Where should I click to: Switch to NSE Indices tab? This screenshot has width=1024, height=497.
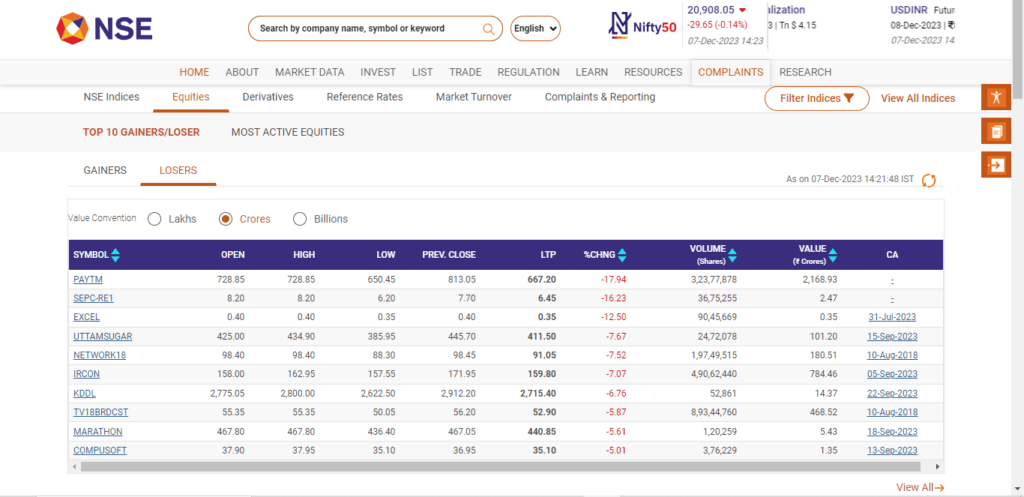[112, 97]
